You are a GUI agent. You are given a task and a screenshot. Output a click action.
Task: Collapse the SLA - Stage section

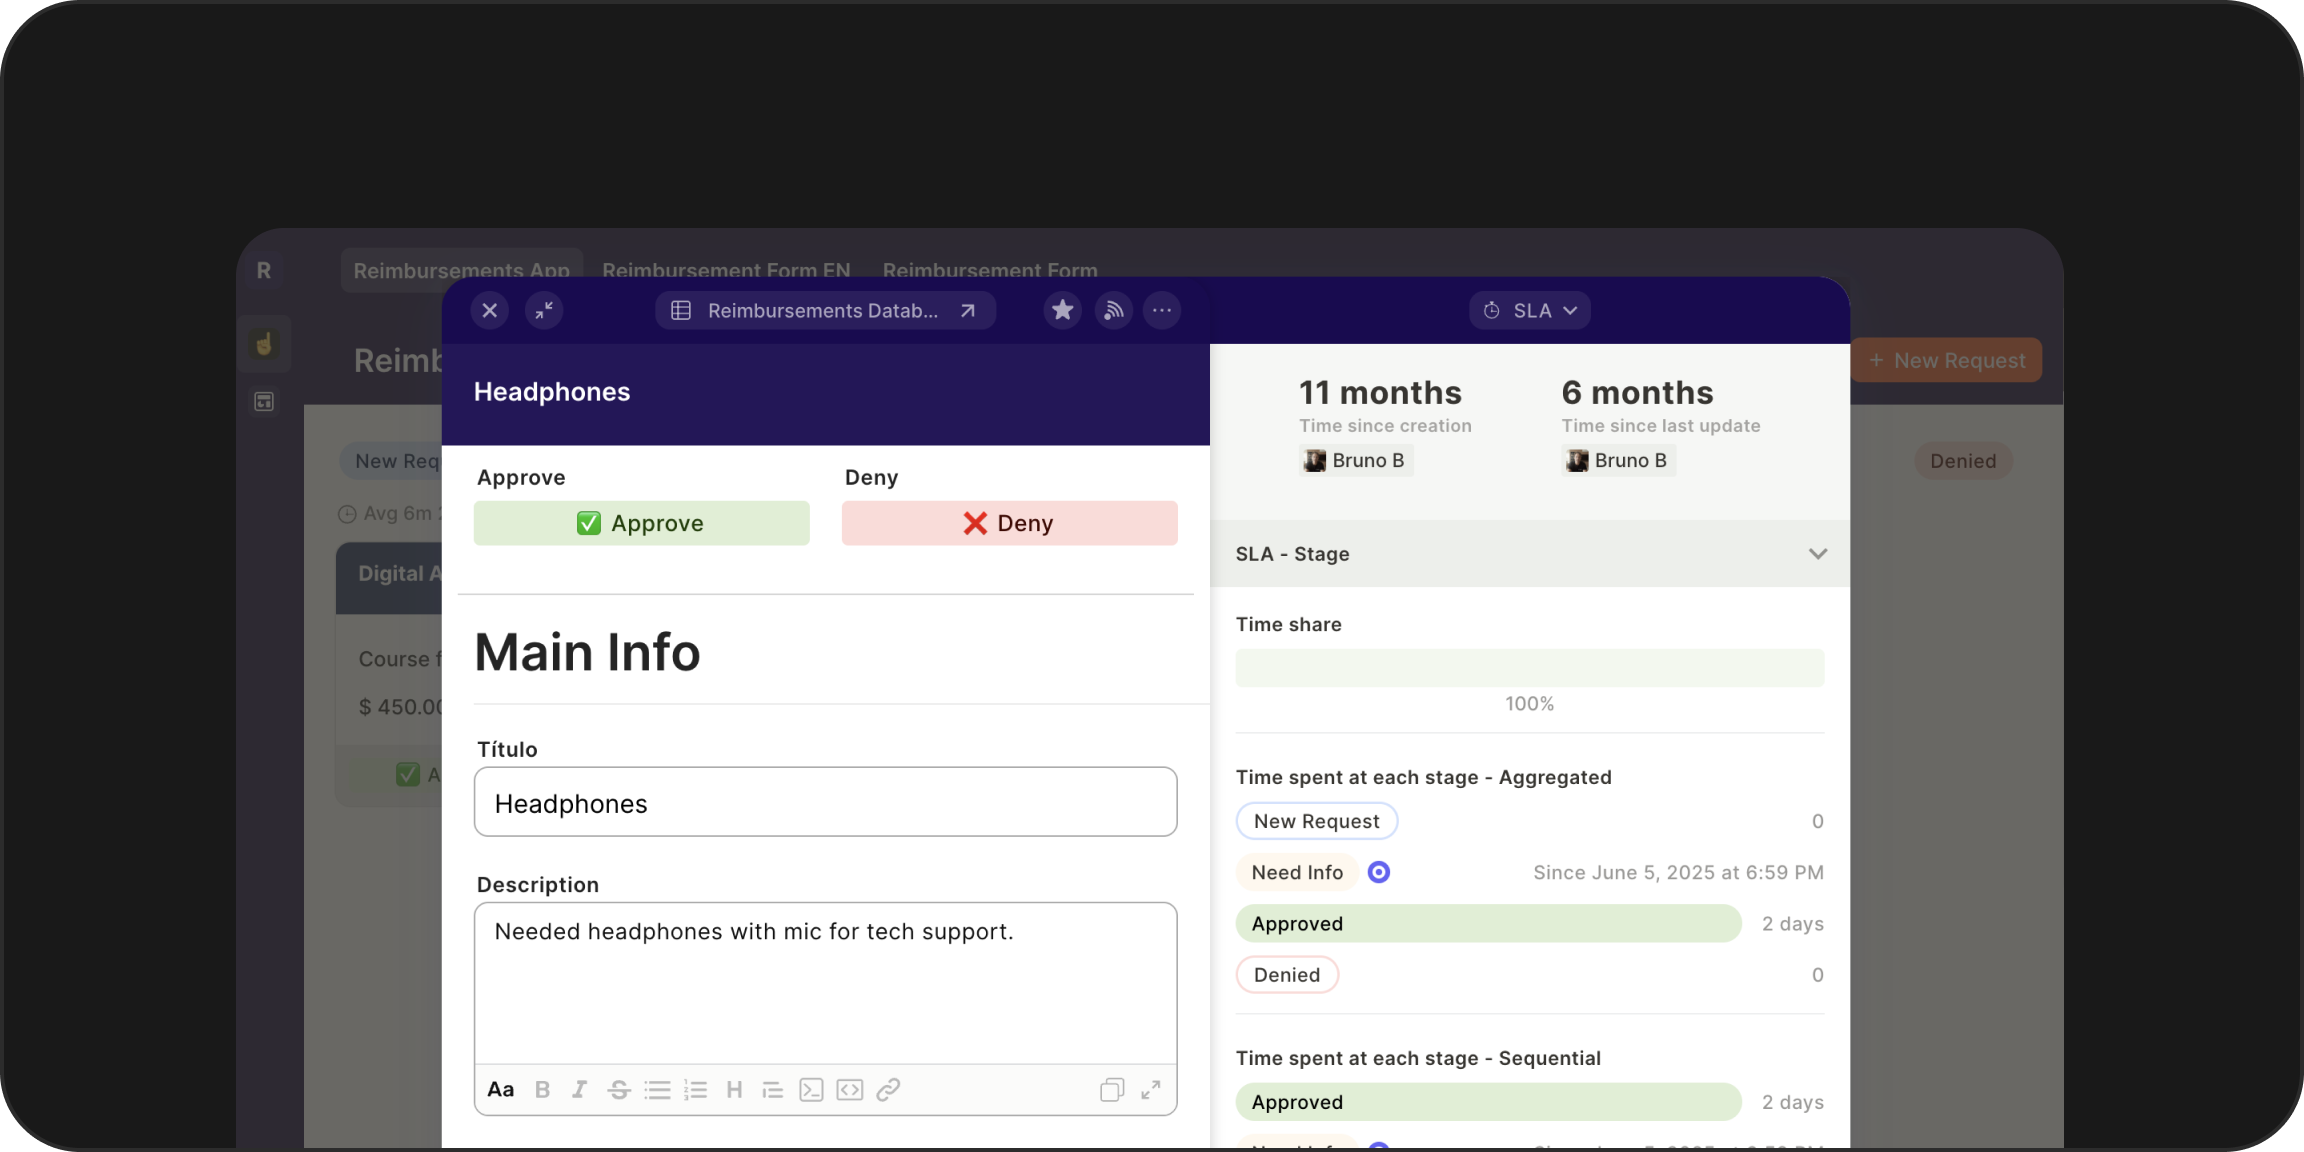(x=1817, y=554)
